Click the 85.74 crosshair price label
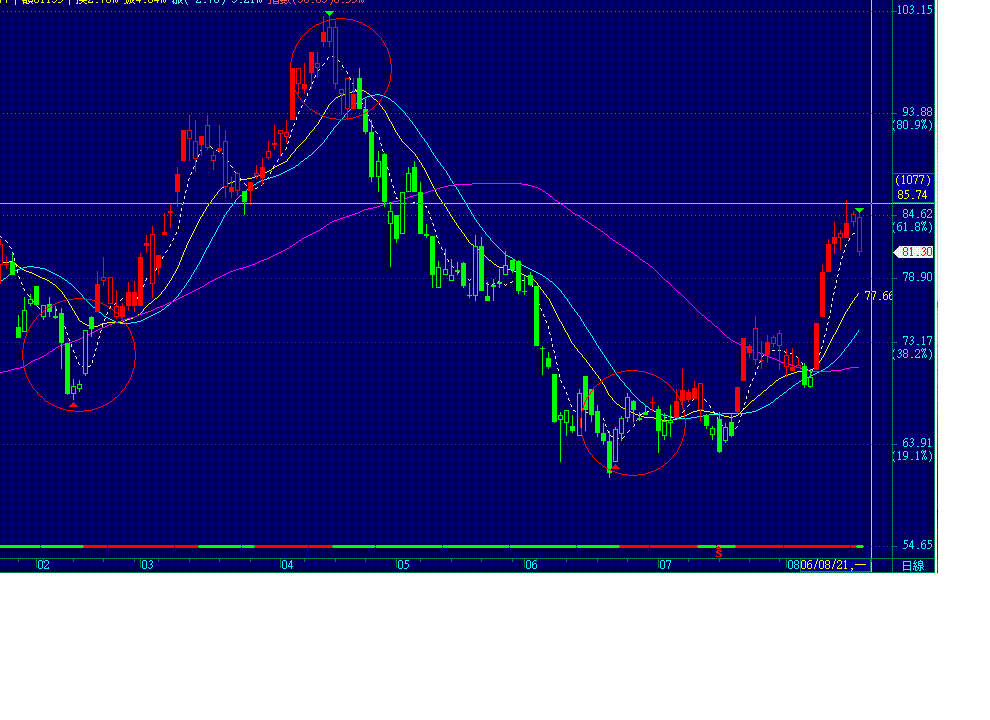Image resolution: width=990 pixels, height=720 pixels. click(x=914, y=195)
